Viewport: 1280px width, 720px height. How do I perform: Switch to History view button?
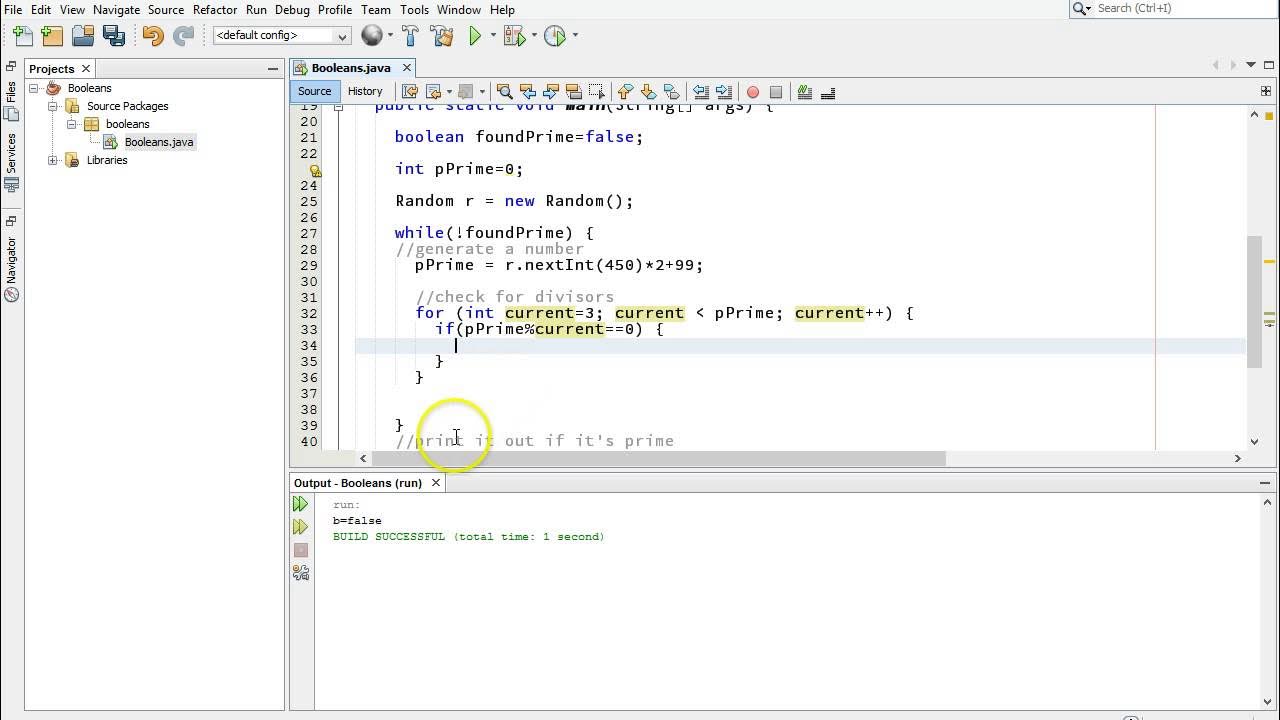(365, 91)
